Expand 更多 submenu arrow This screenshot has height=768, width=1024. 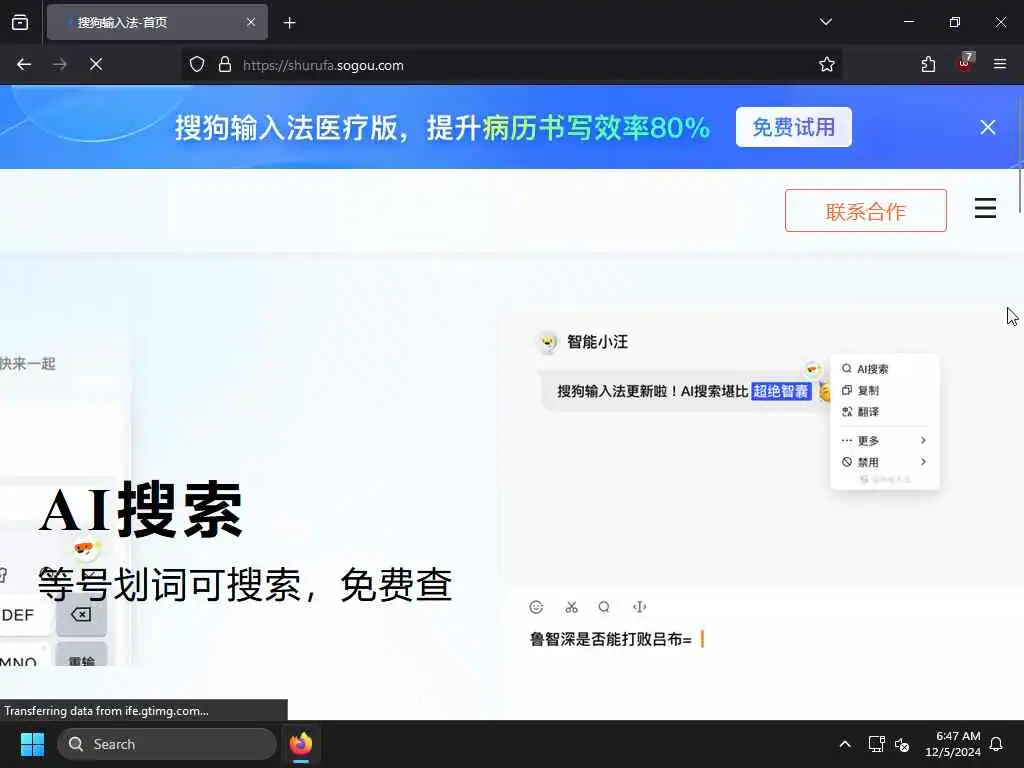point(923,440)
